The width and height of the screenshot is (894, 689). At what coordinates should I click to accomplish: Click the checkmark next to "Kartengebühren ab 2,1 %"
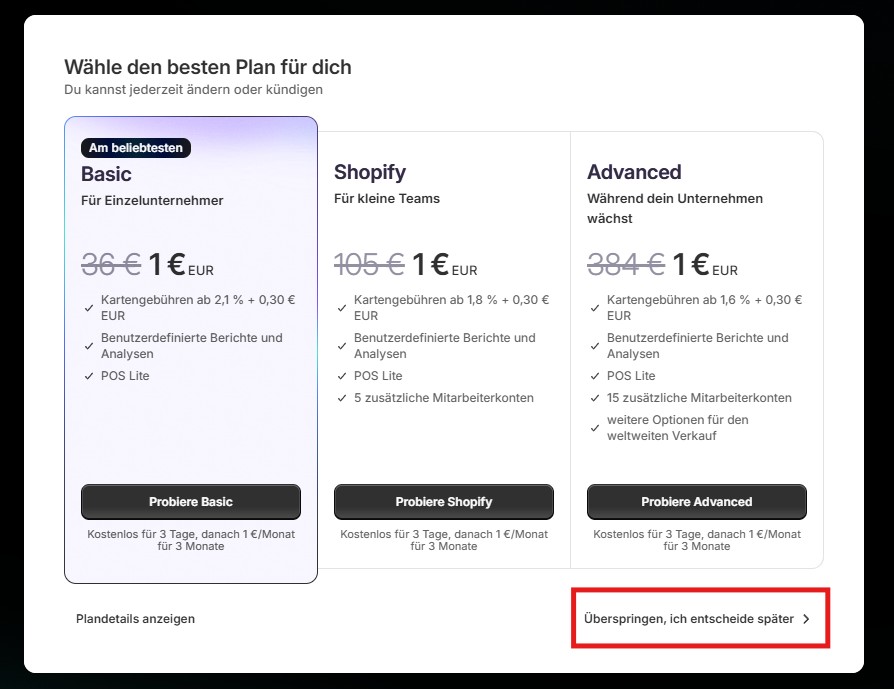point(88,306)
